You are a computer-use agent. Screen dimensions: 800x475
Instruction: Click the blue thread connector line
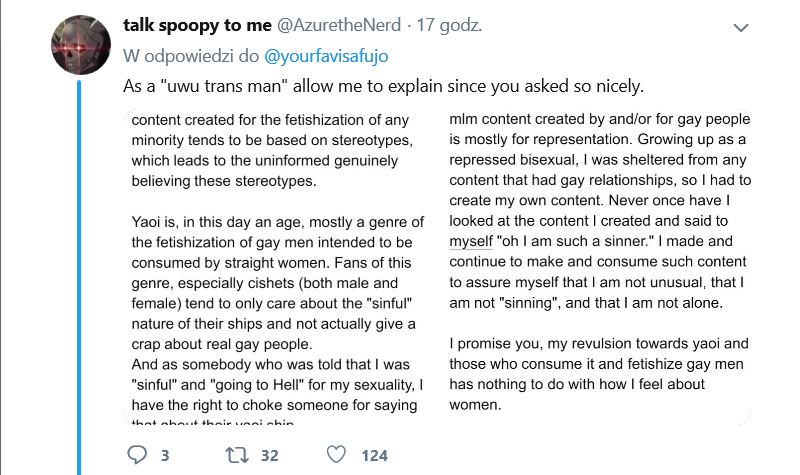point(79,277)
